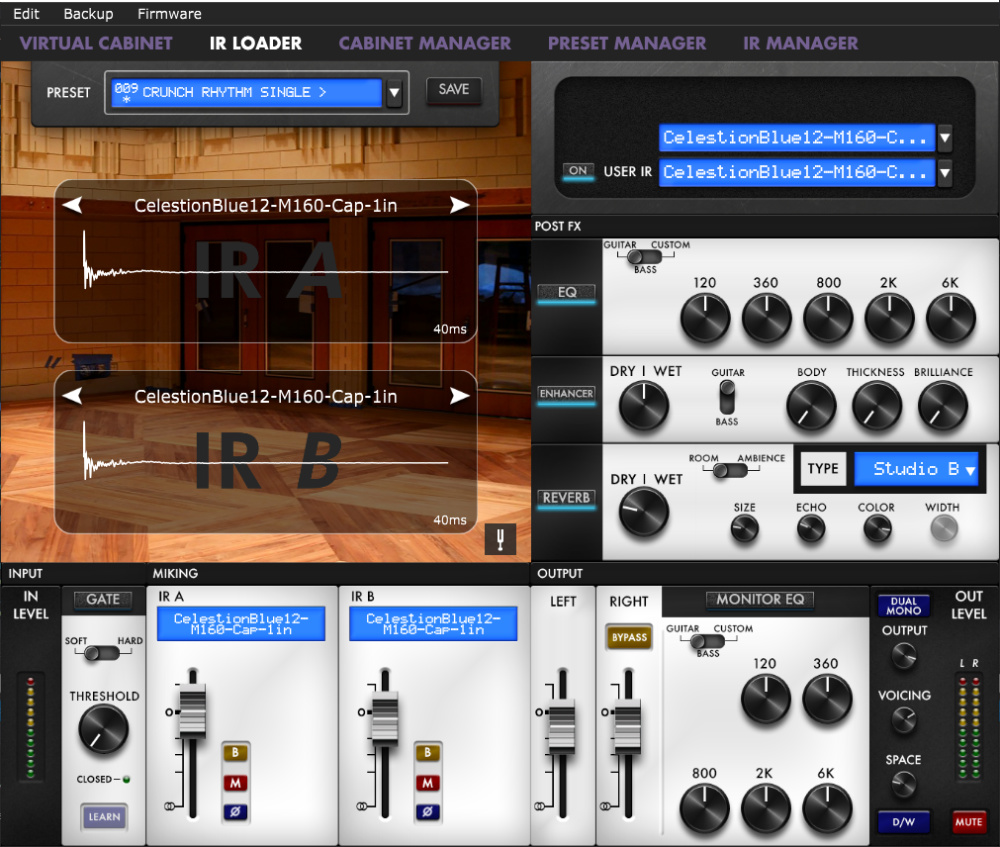This screenshot has width=1000, height=847.
Task: Open the Firmware menu
Action: (169, 14)
